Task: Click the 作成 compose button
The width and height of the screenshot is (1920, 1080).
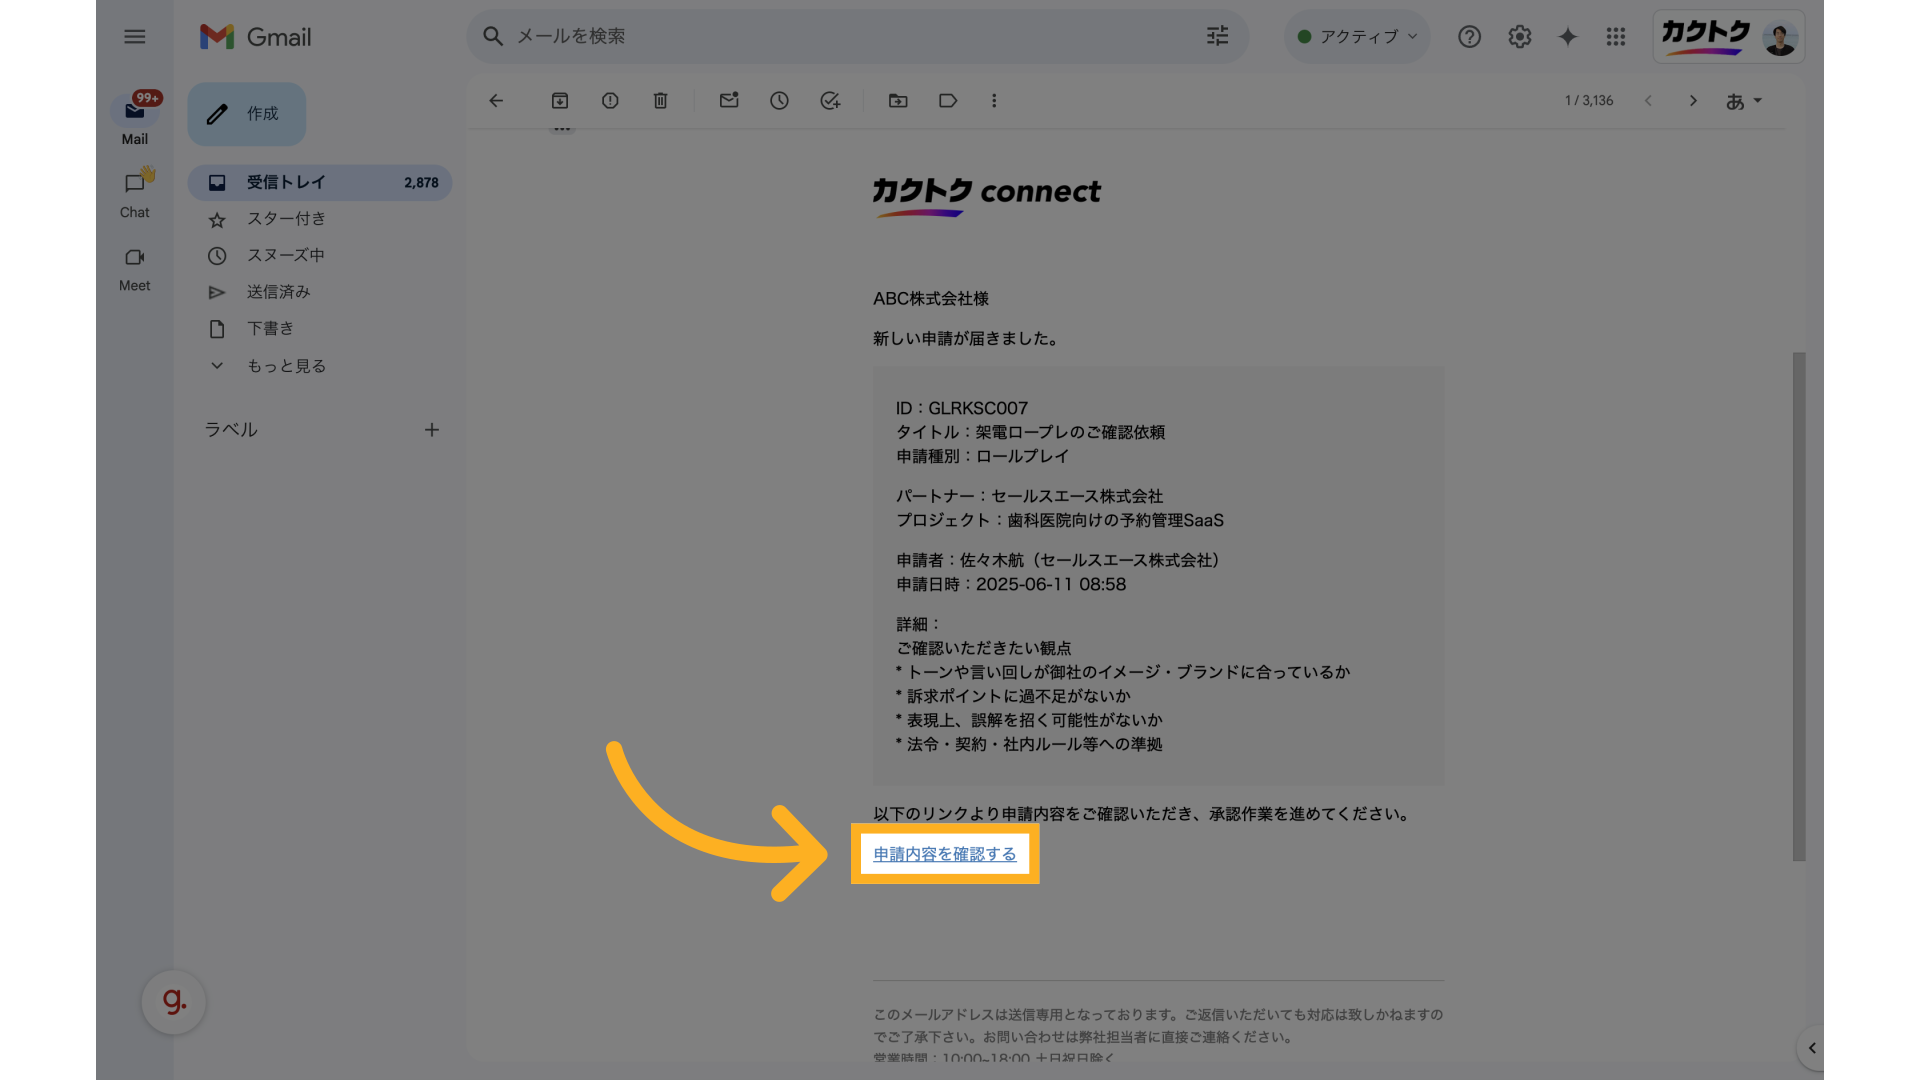Action: pyautogui.click(x=246, y=113)
